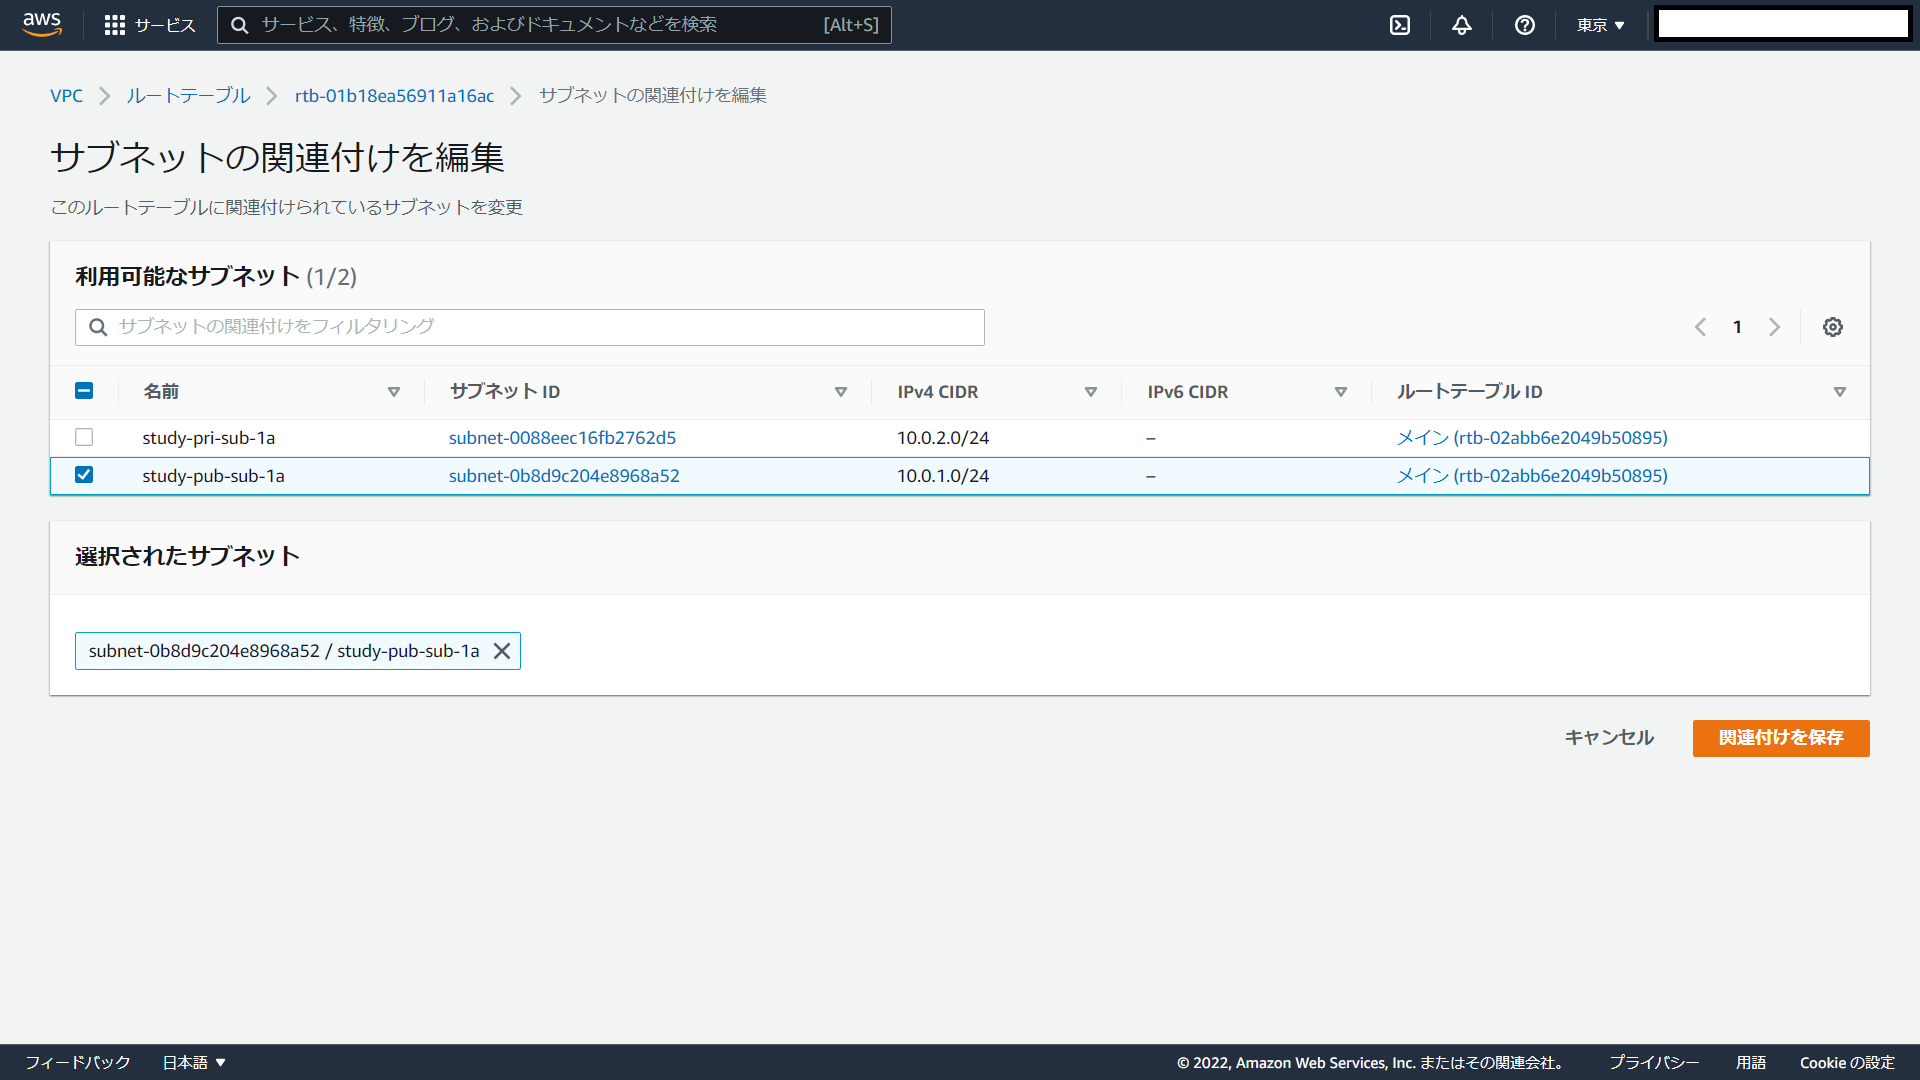Click the help question mark icon

1524,25
